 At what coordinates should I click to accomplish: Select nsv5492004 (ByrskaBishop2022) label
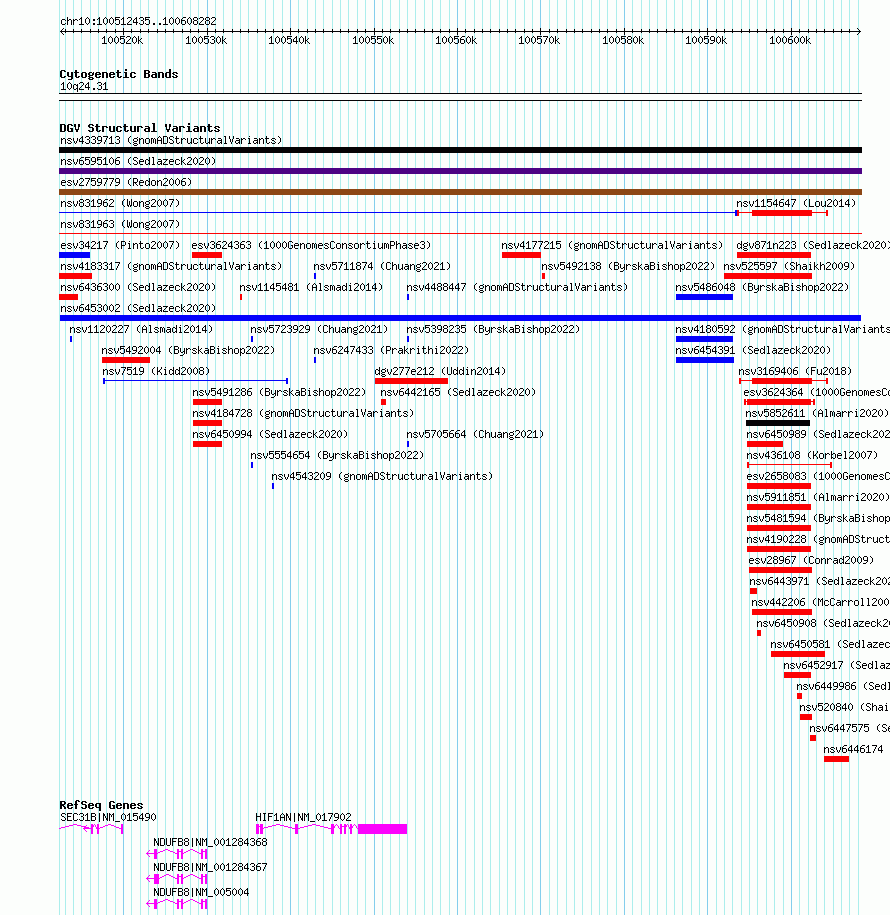[x=188, y=350]
